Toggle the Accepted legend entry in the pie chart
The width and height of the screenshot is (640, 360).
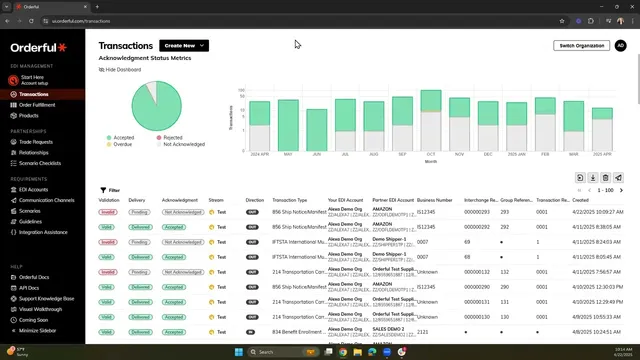click(x=120, y=138)
